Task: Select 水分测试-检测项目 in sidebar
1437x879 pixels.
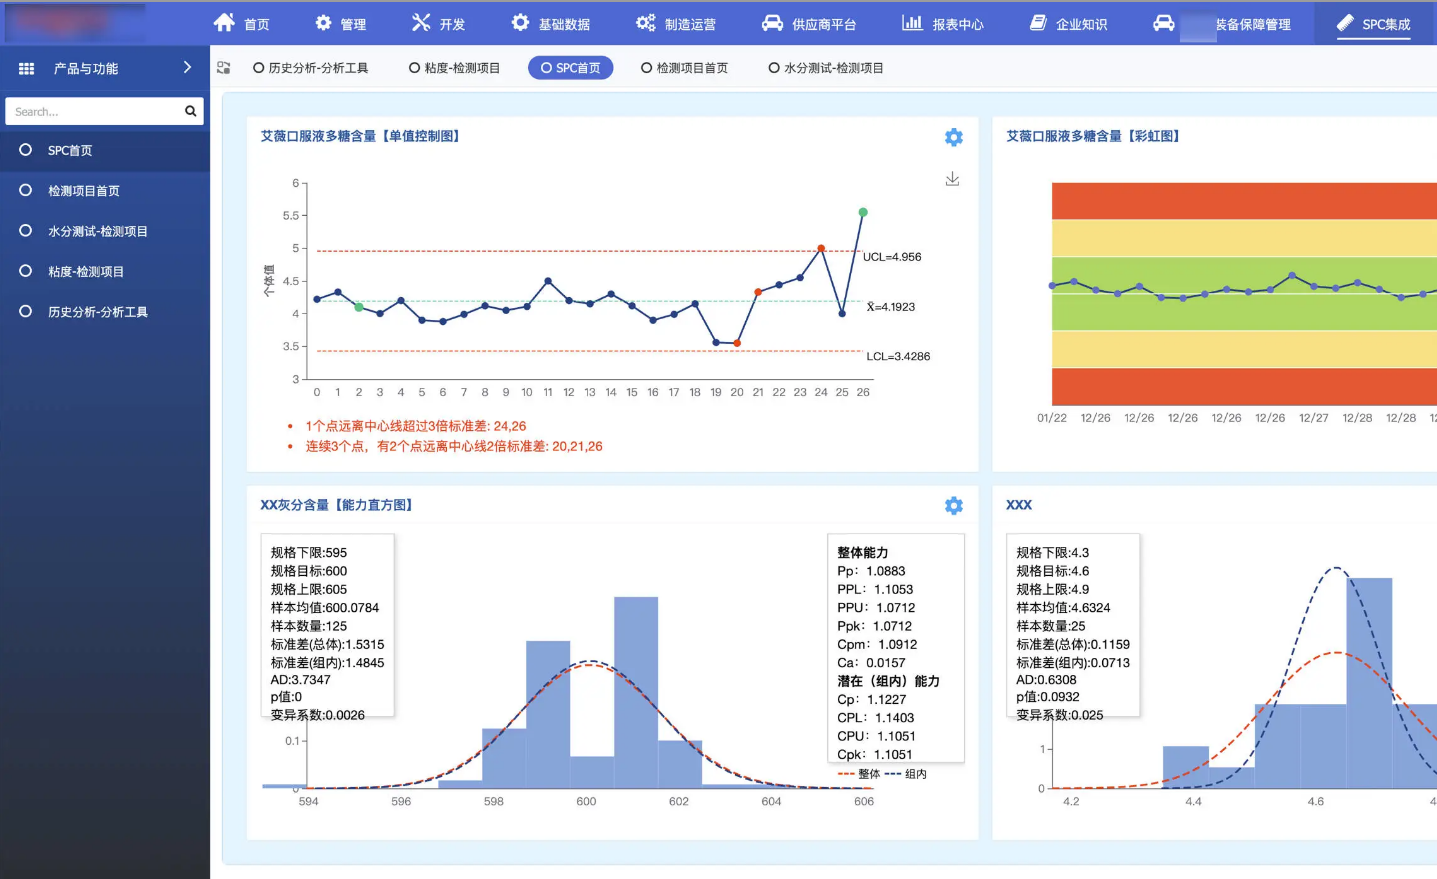Action: pos(97,231)
